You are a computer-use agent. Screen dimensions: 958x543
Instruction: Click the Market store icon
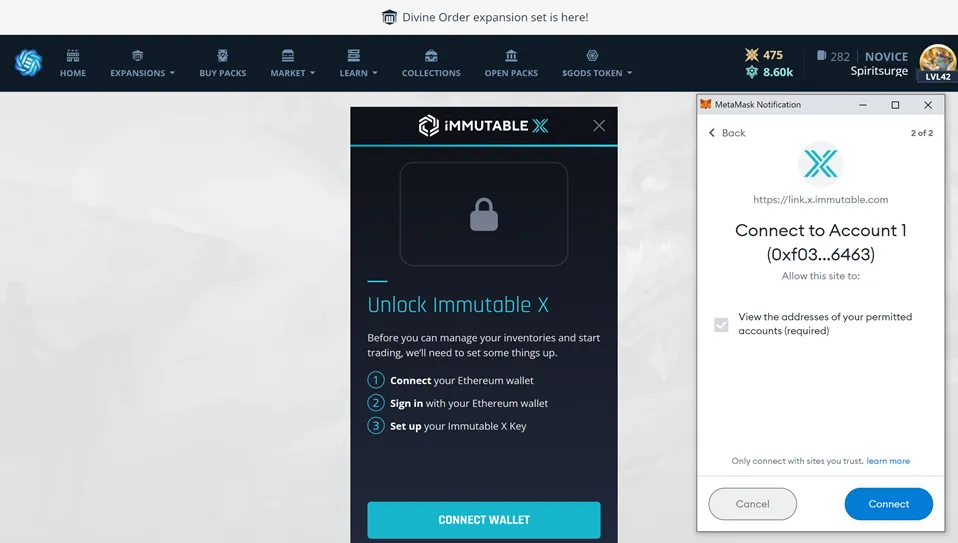[x=288, y=56]
